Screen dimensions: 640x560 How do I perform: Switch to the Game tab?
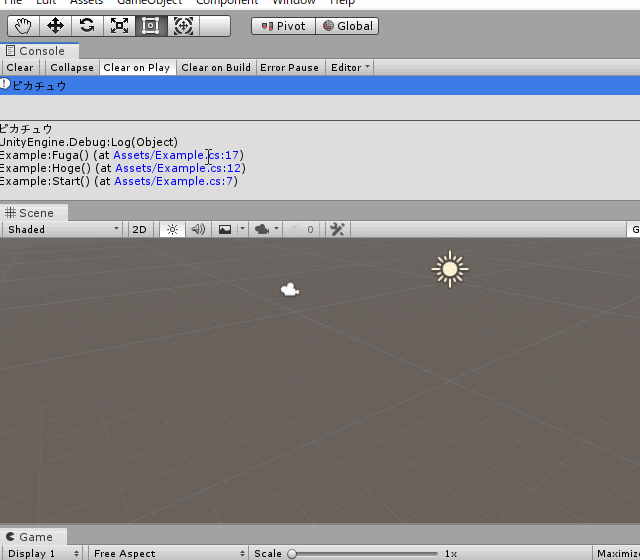(34, 537)
